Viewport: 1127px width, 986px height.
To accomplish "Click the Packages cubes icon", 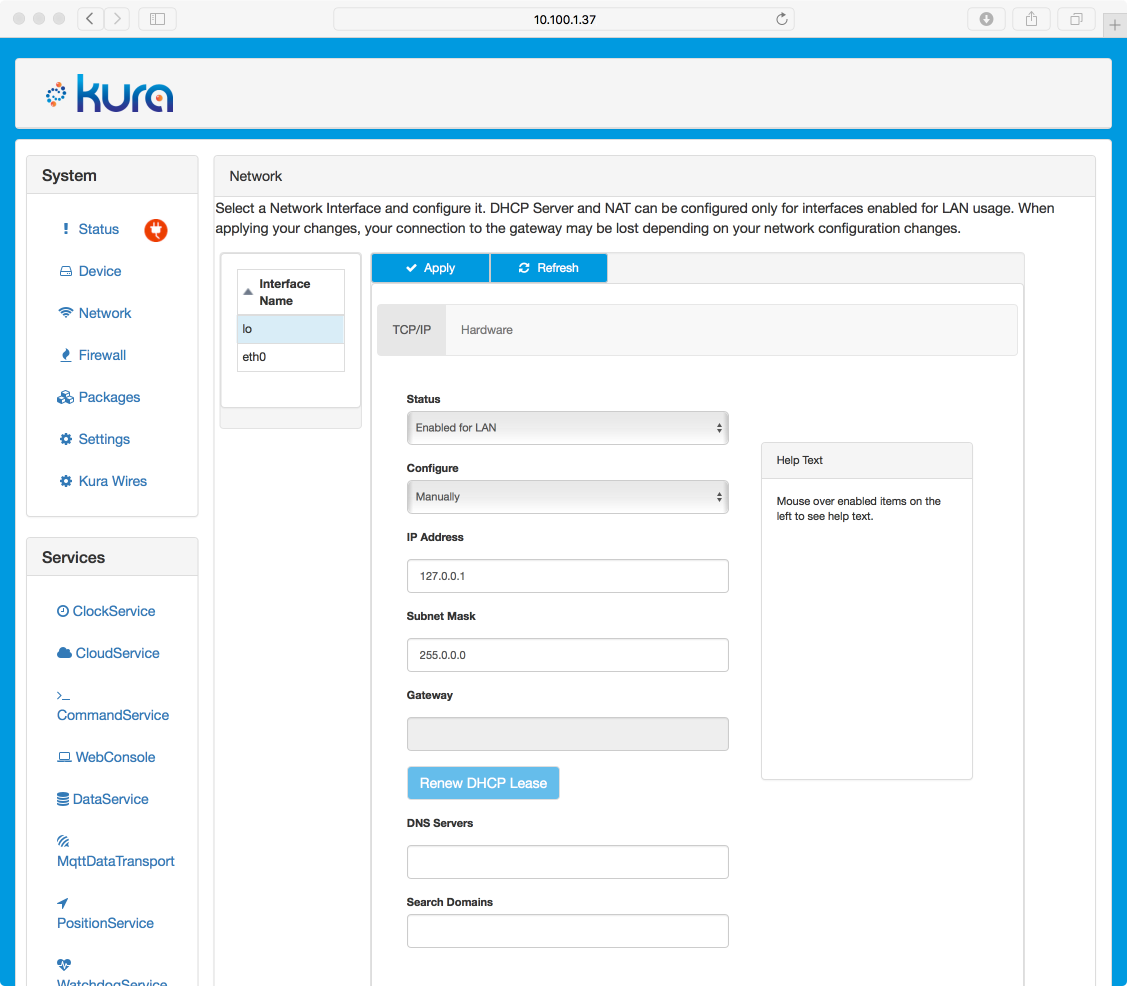I will click(x=65, y=397).
